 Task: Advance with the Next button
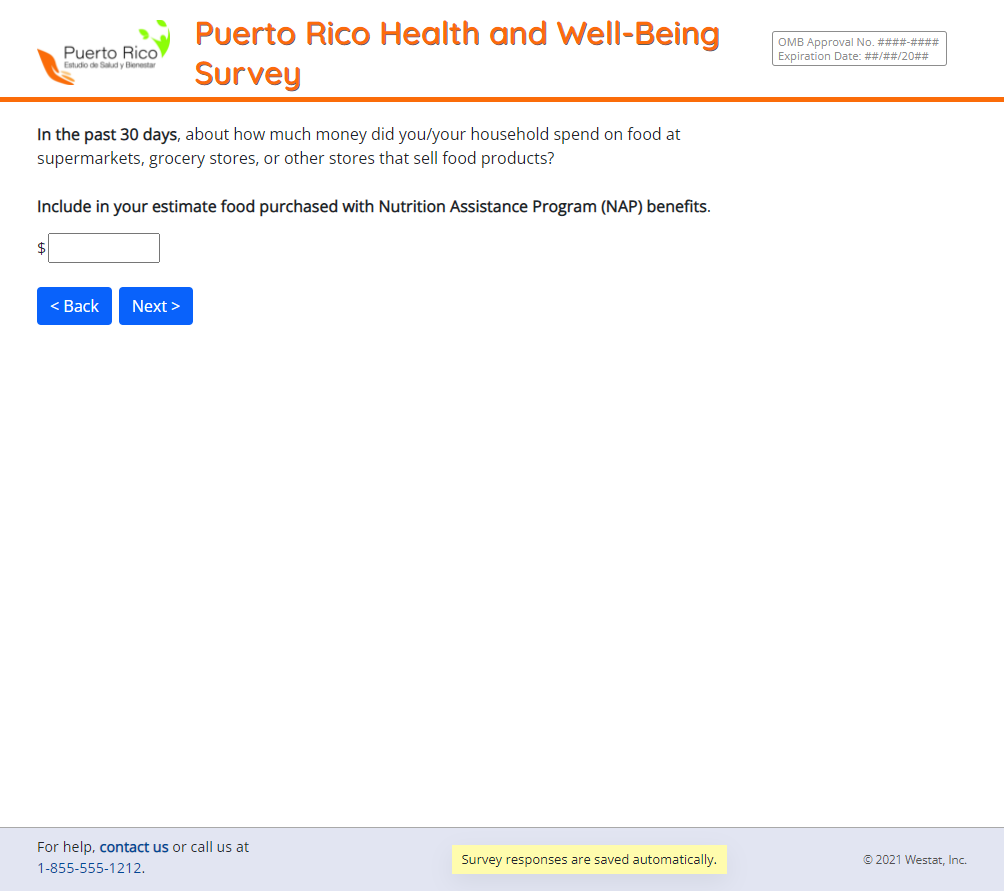[x=156, y=306]
